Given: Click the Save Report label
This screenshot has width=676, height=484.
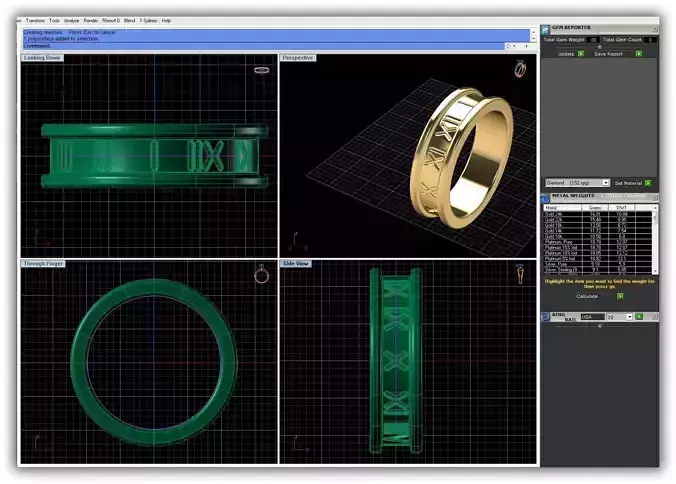Looking at the screenshot, I should click(608, 54).
